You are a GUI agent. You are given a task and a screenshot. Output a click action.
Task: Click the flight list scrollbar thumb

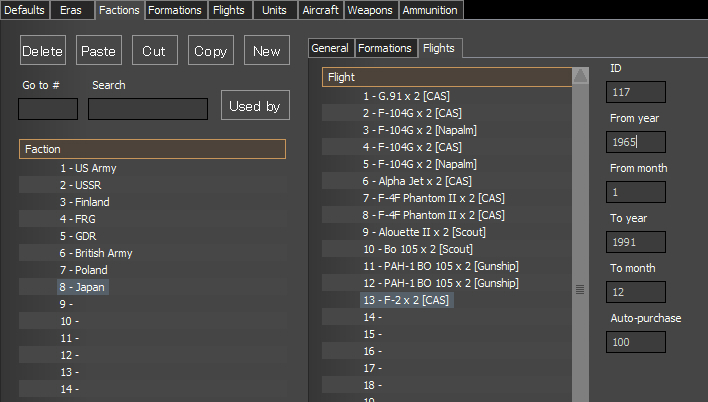coord(581,289)
